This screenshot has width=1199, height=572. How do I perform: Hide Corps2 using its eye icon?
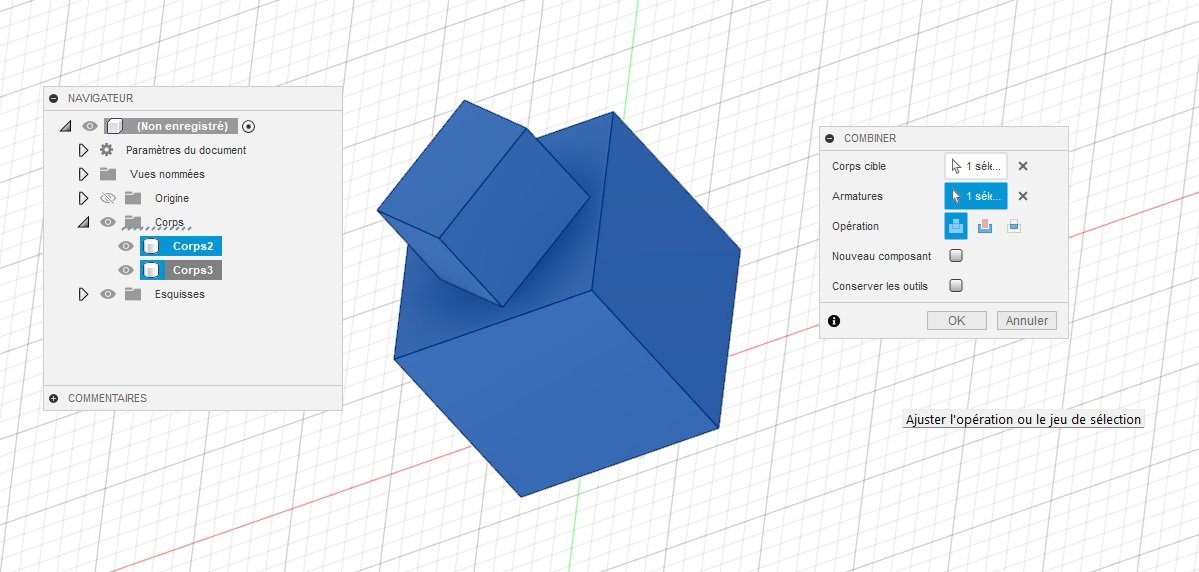pos(126,246)
